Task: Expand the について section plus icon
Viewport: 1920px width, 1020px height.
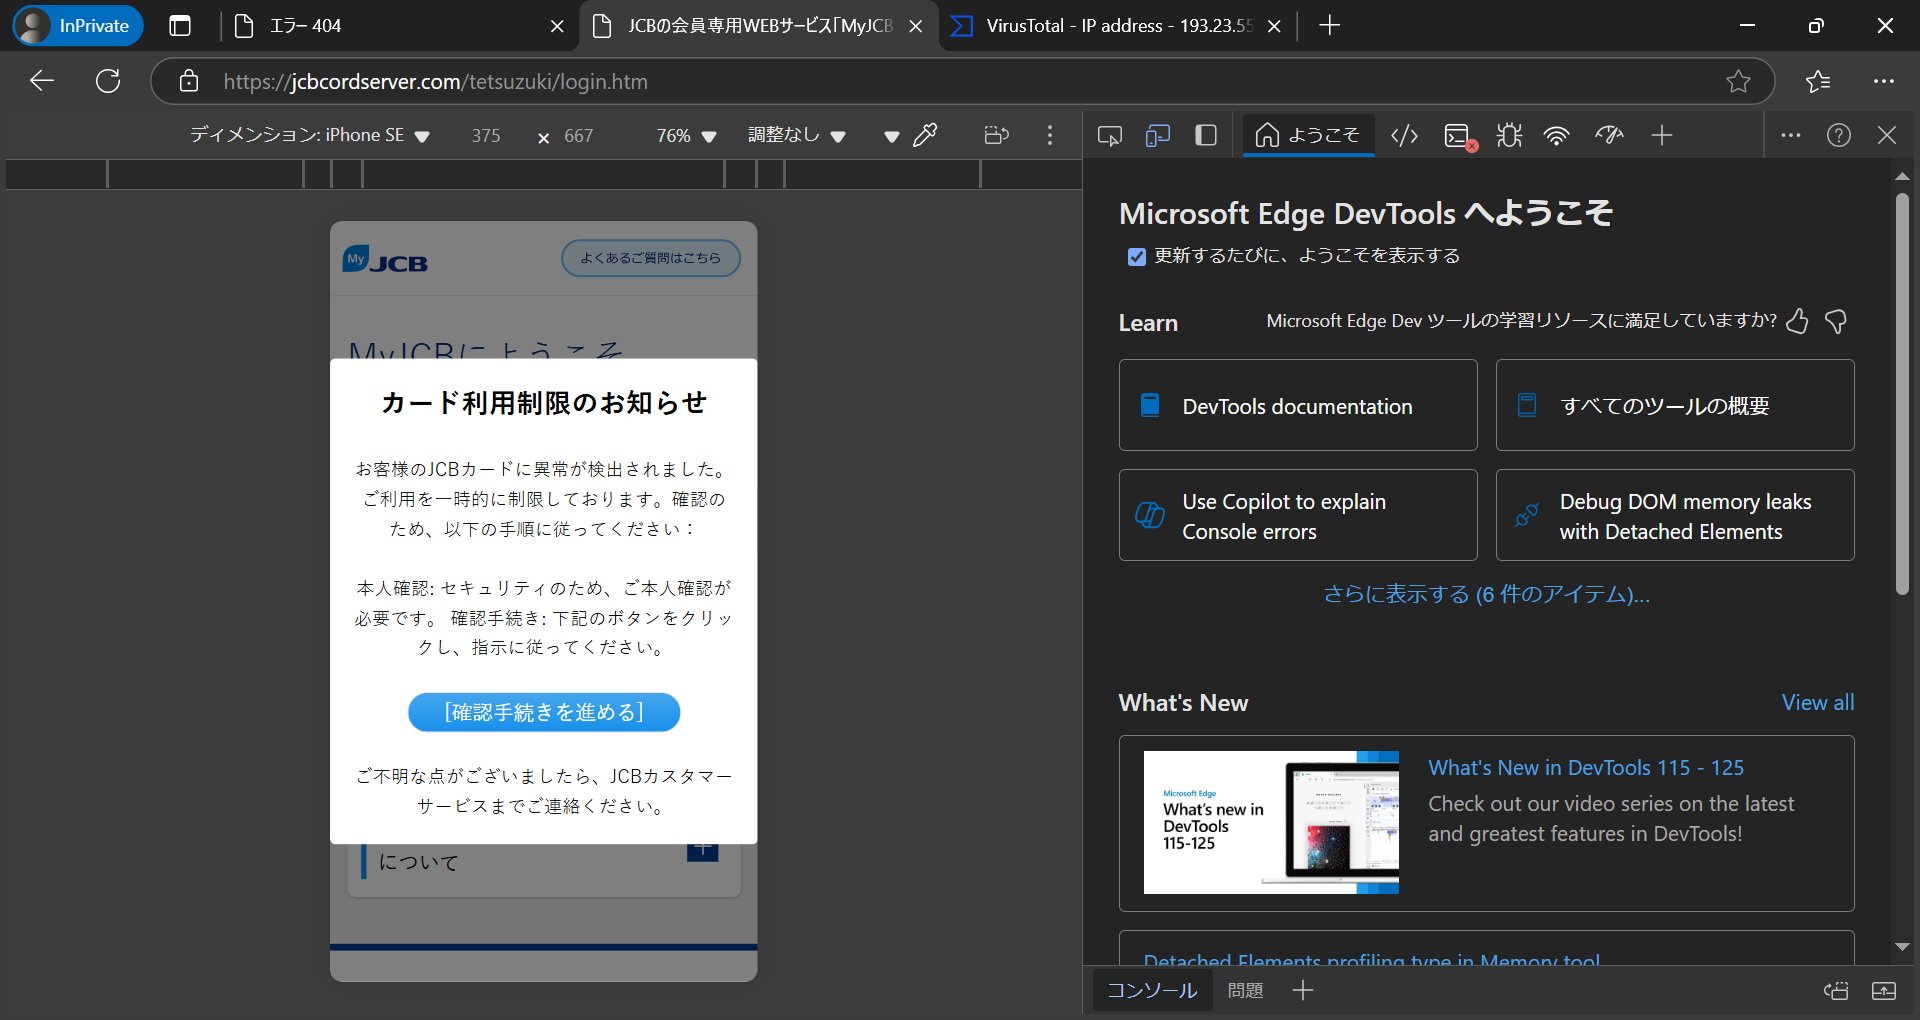Action: tap(703, 850)
